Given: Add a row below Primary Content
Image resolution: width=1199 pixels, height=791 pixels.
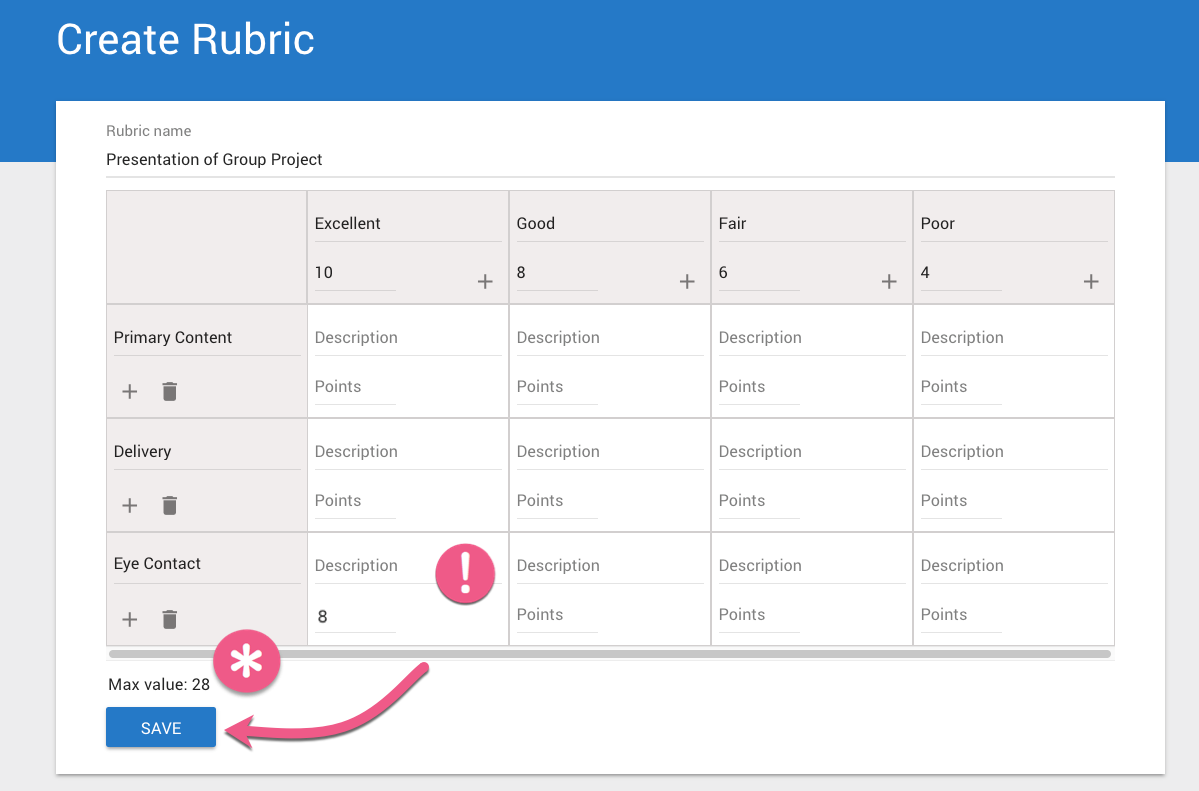Looking at the screenshot, I should (x=130, y=391).
